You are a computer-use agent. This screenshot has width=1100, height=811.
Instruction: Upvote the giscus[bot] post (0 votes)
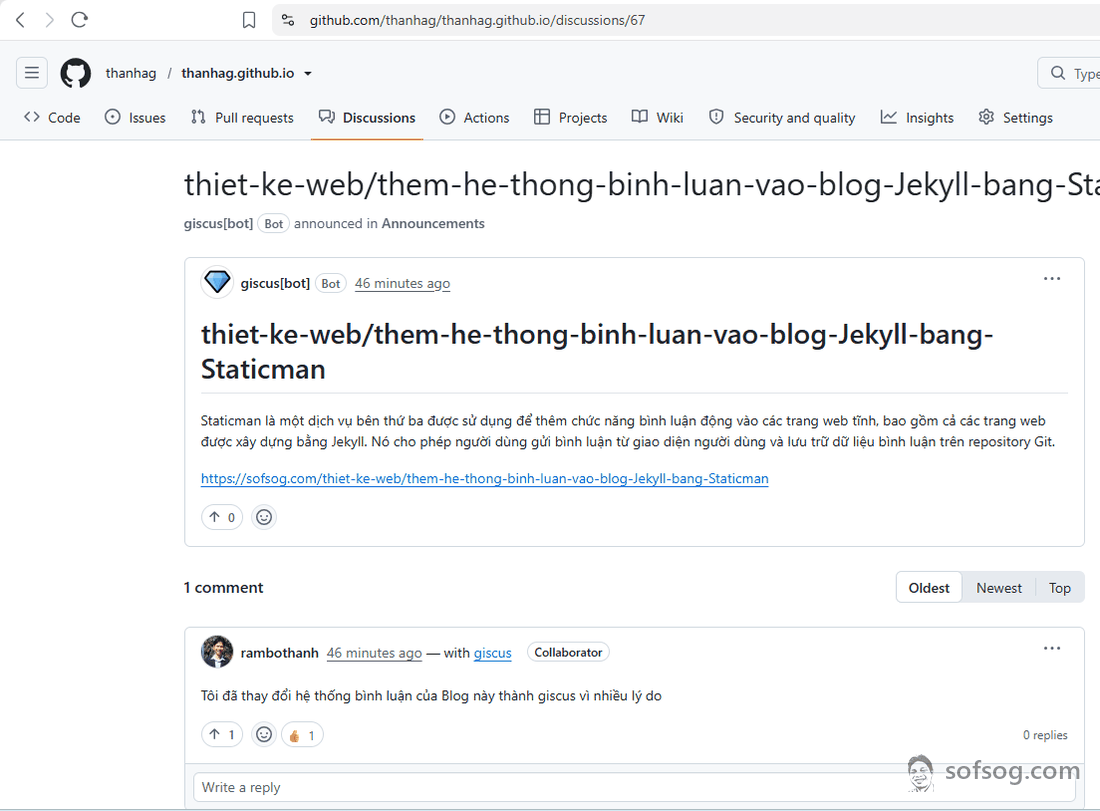[x=222, y=517]
